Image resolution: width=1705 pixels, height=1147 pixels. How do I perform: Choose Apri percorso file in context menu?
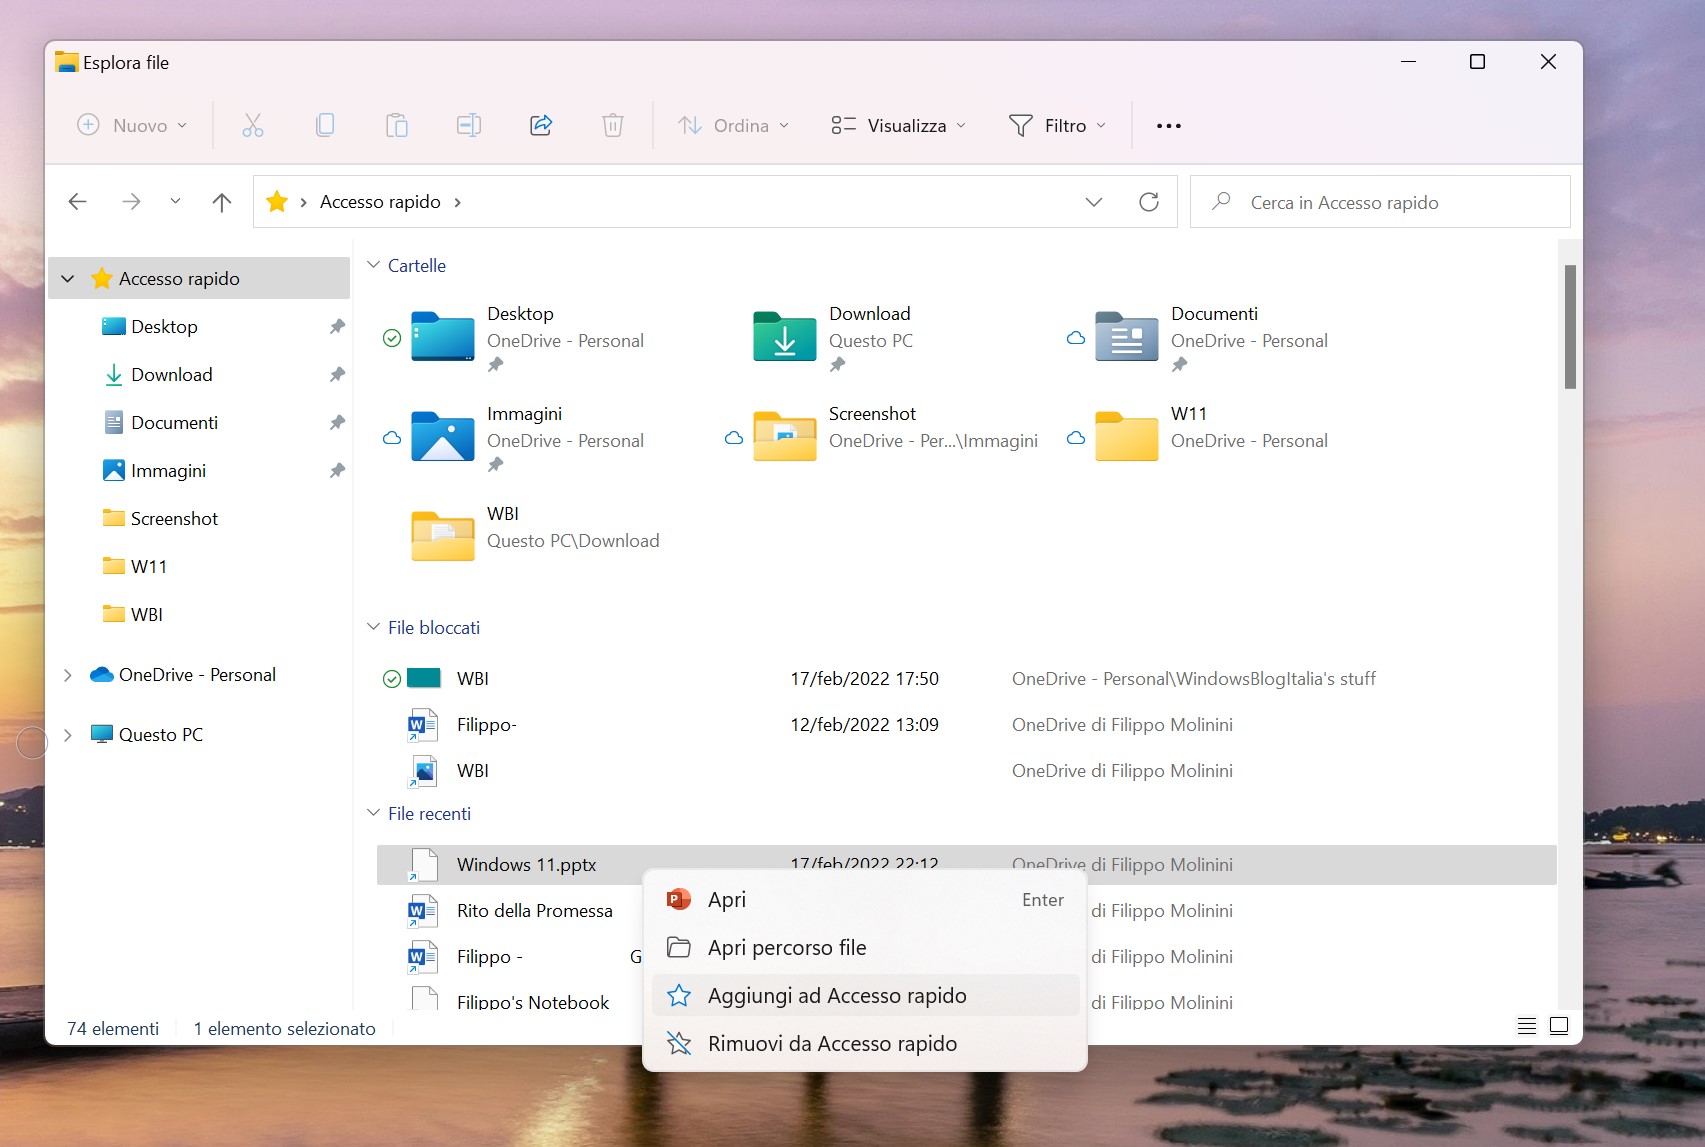point(865,947)
